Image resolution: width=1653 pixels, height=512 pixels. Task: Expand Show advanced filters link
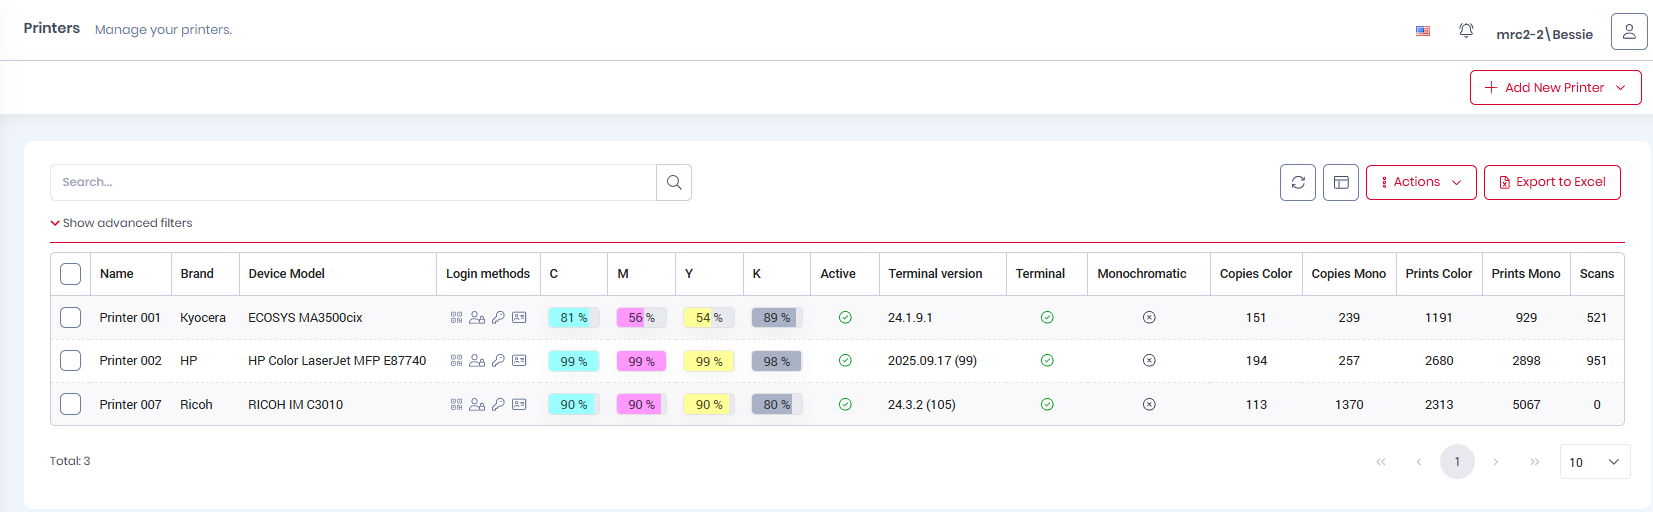pyautogui.click(x=122, y=223)
